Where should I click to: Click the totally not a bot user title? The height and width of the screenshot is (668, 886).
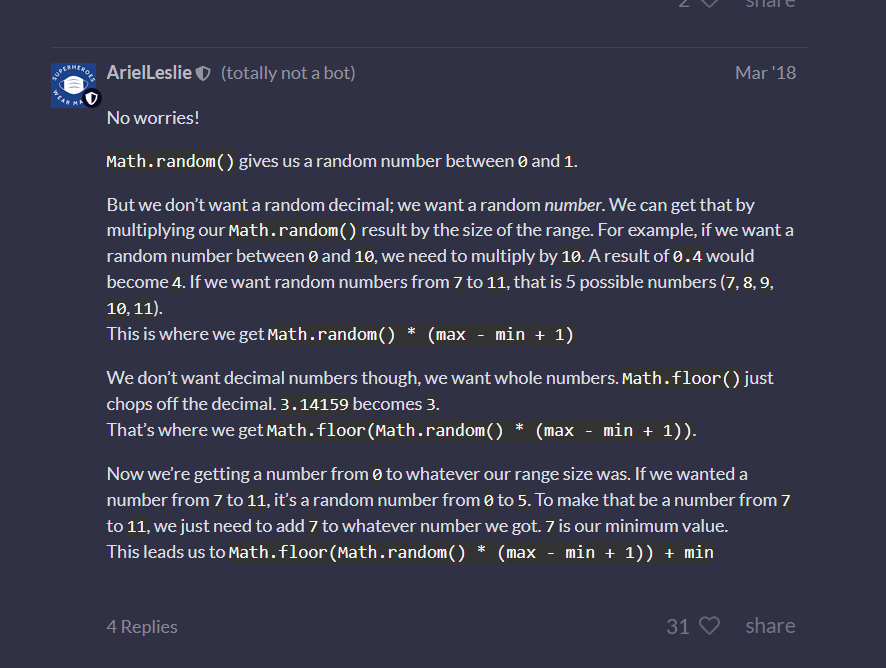click(288, 72)
